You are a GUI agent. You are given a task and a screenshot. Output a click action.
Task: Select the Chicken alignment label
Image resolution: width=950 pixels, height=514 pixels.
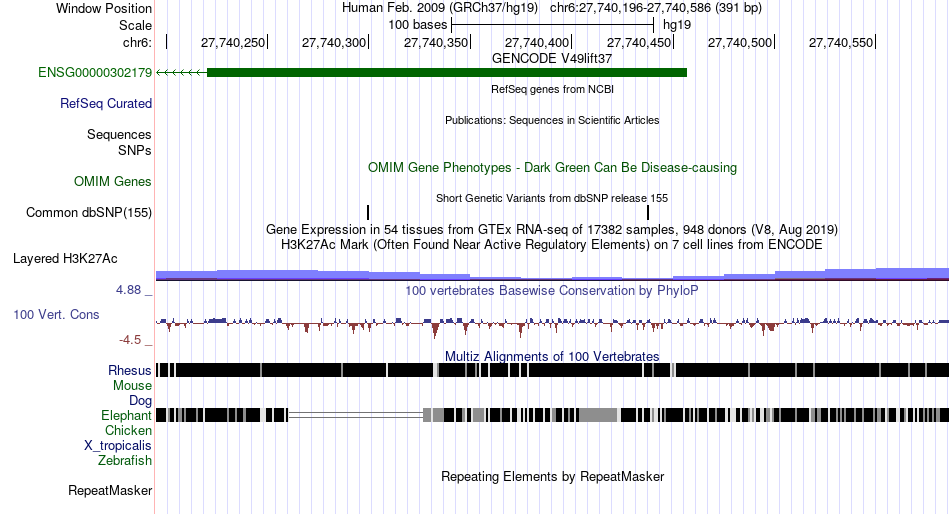(128, 430)
